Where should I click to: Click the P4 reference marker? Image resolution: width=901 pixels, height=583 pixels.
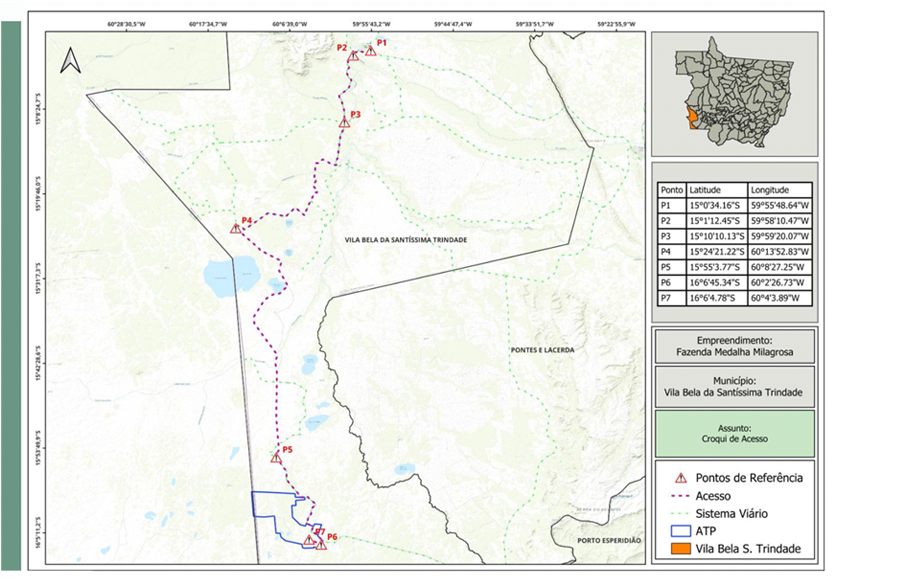coord(236,229)
